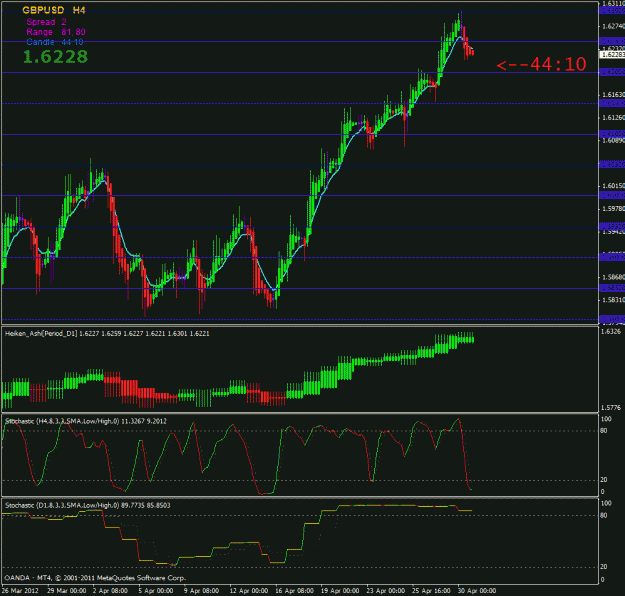Click the 80 level on Stochastic D1 scale
Viewport: 625px width, 596px height.
[x=604, y=515]
